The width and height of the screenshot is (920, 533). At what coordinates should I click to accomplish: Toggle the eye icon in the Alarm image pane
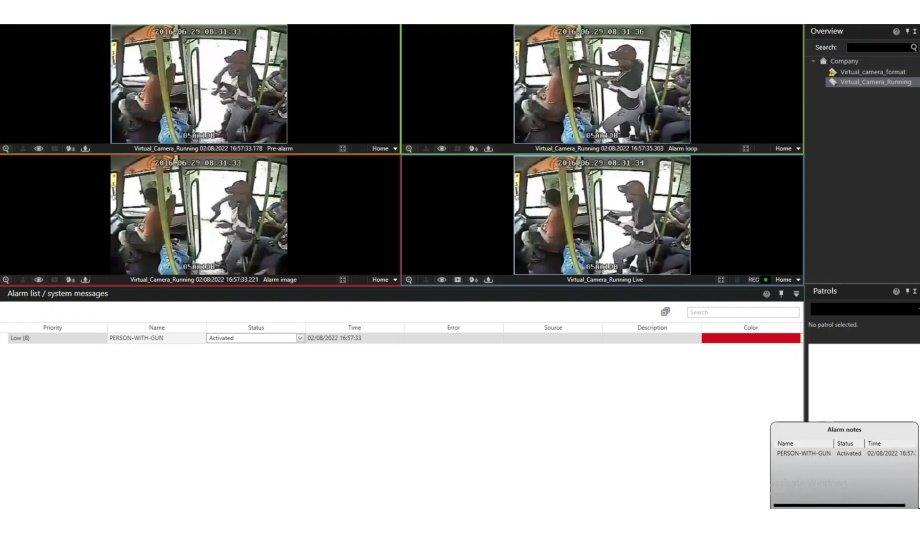[x=39, y=280]
